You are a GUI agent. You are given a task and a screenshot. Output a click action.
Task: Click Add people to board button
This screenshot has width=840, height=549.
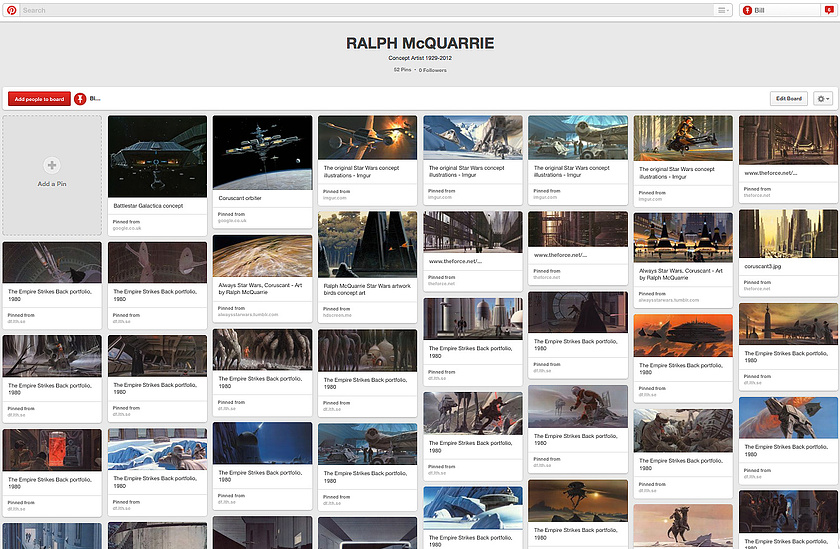(x=39, y=99)
